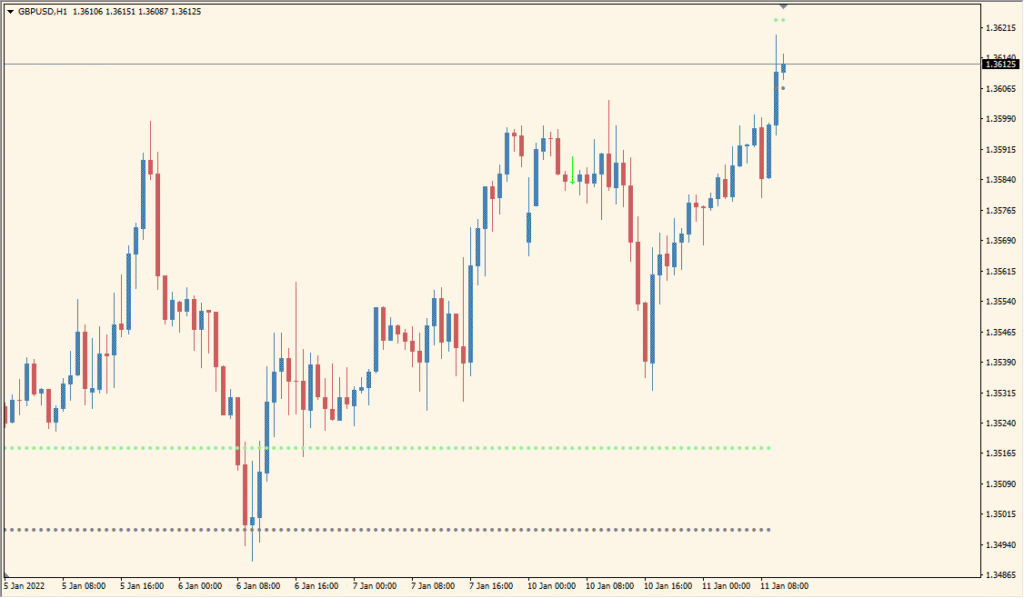Image resolution: width=1024 pixels, height=598 pixels.
Task: Click time axis label 7 Jan 16:00
Action: coord(490,586)
